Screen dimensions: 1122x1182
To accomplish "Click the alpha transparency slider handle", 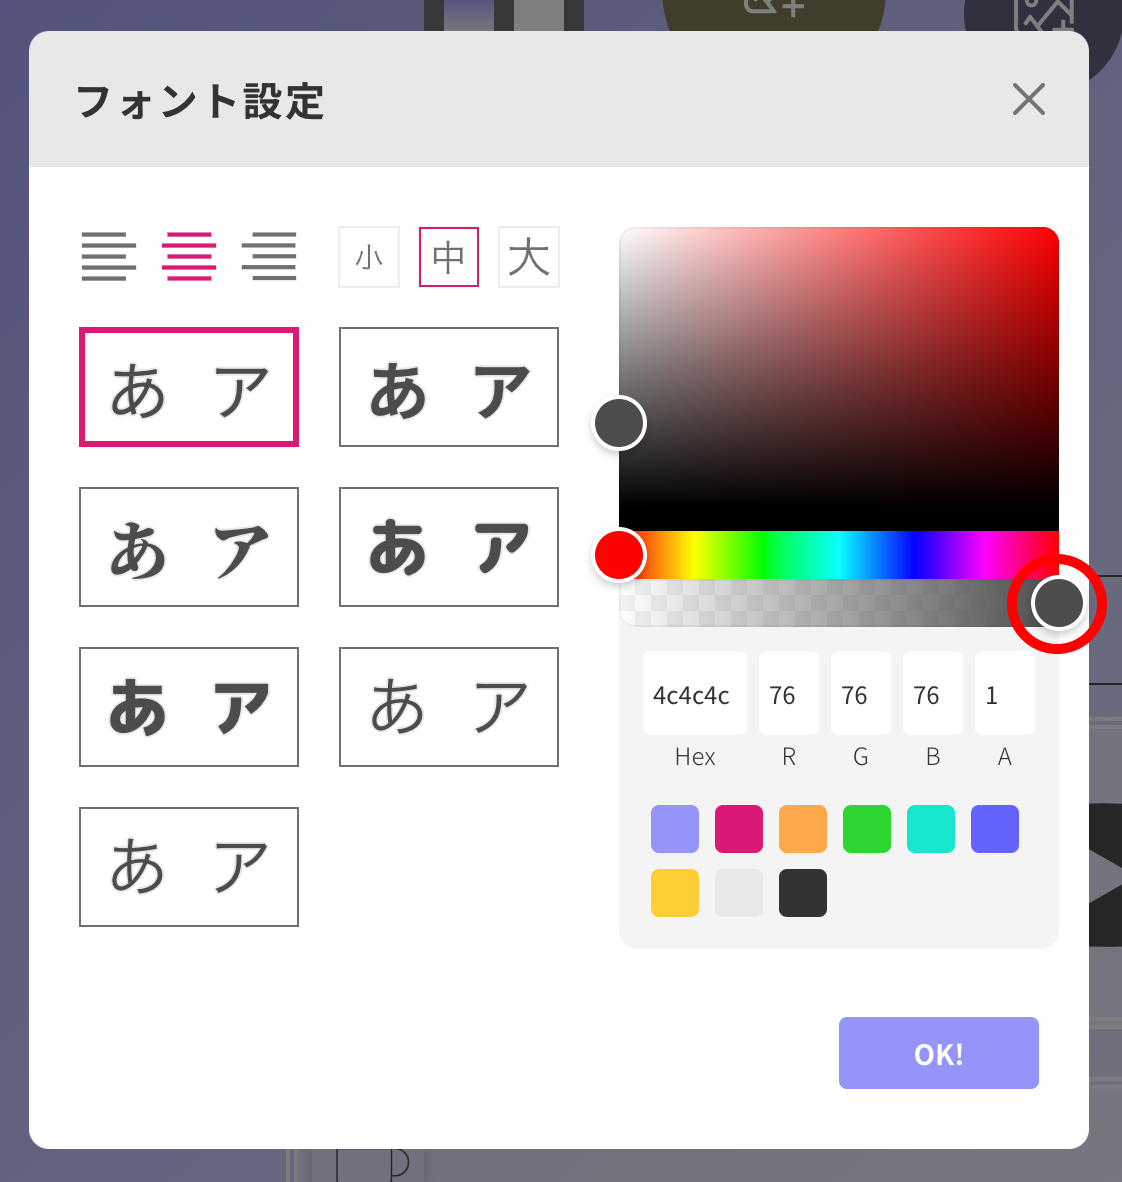I will pyautogui.click(x=1058, y=603).
